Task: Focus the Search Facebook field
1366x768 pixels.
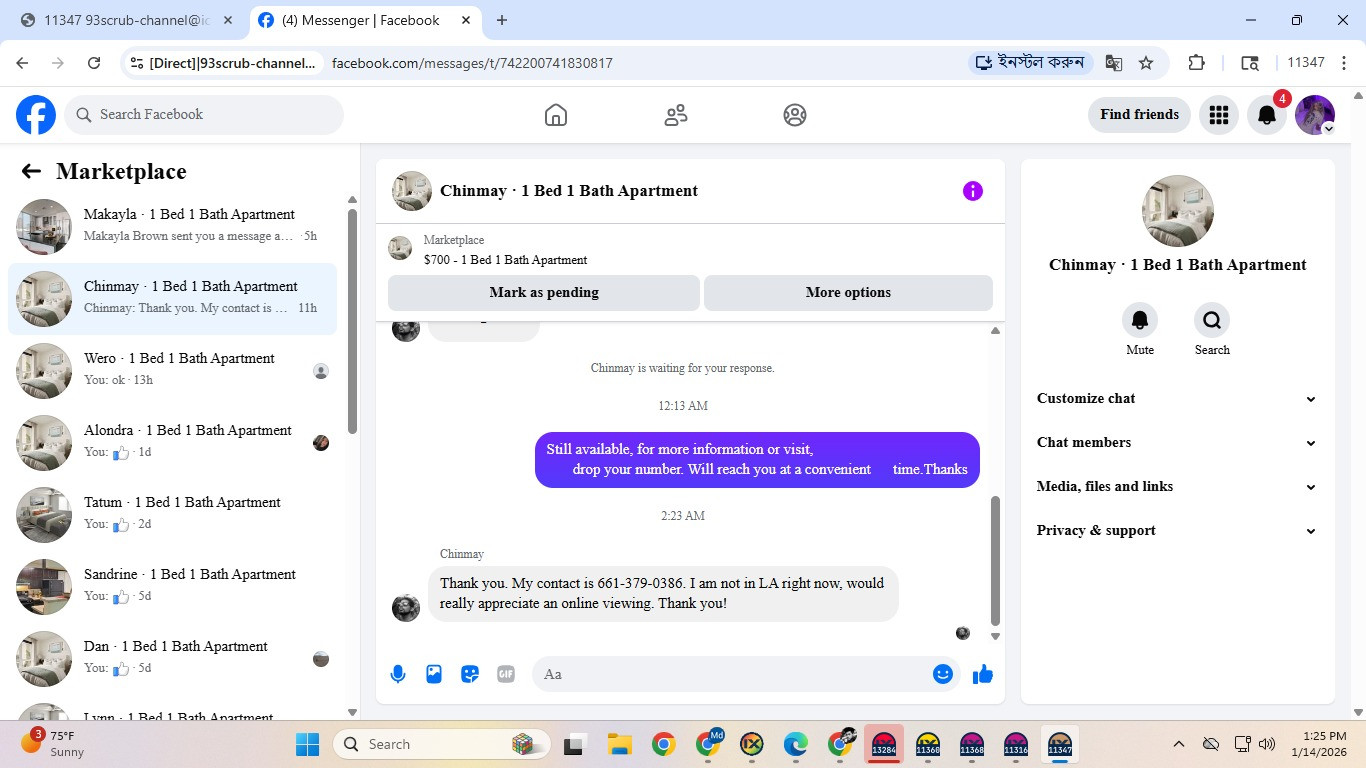Action: (204, 115)
